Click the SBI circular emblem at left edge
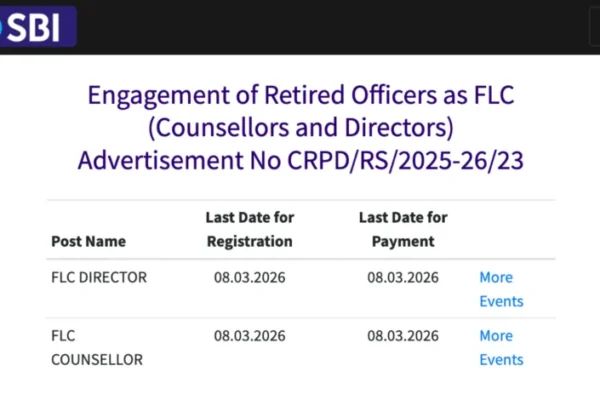 (3, 27)
